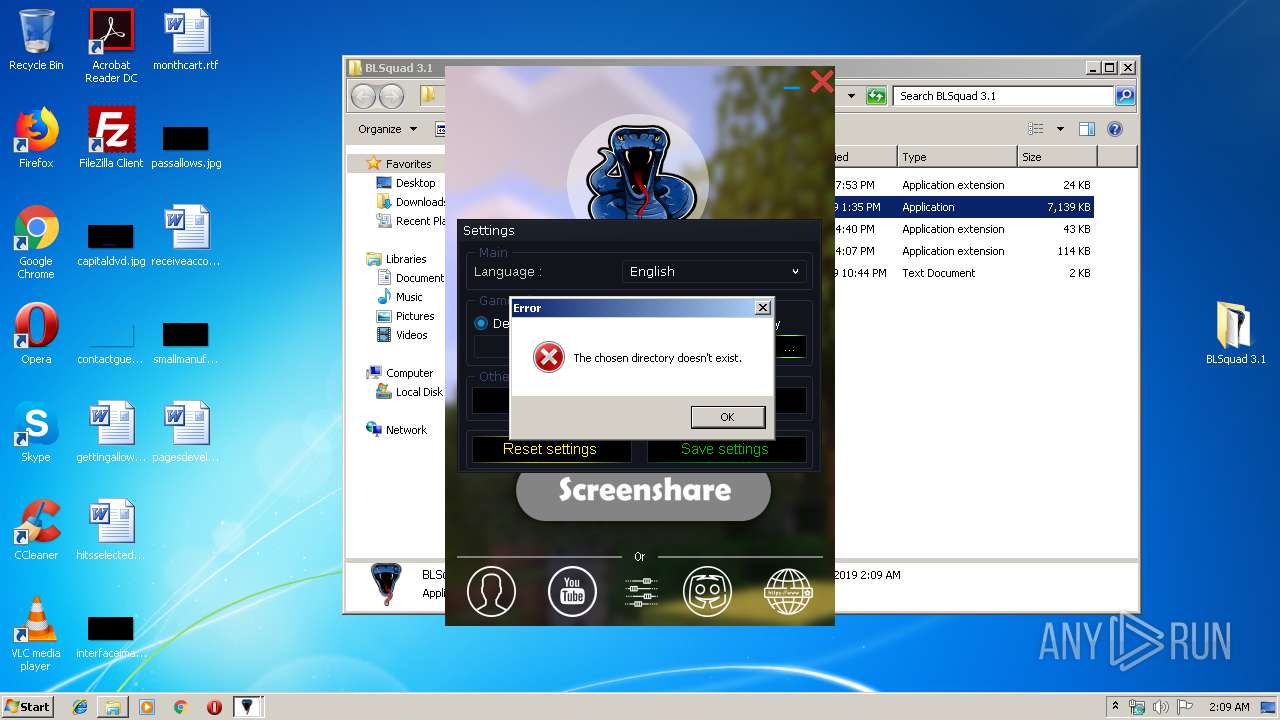Open the Discord icon in BLSquad
1280x720 pixels.
[707, 591]
